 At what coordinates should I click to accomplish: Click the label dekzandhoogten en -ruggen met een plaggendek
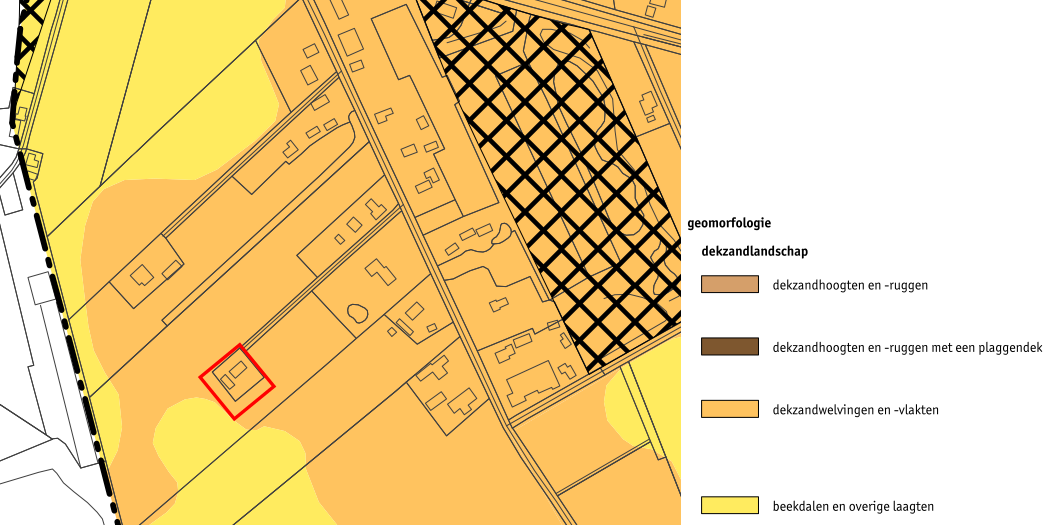click(x=907, y=347)
